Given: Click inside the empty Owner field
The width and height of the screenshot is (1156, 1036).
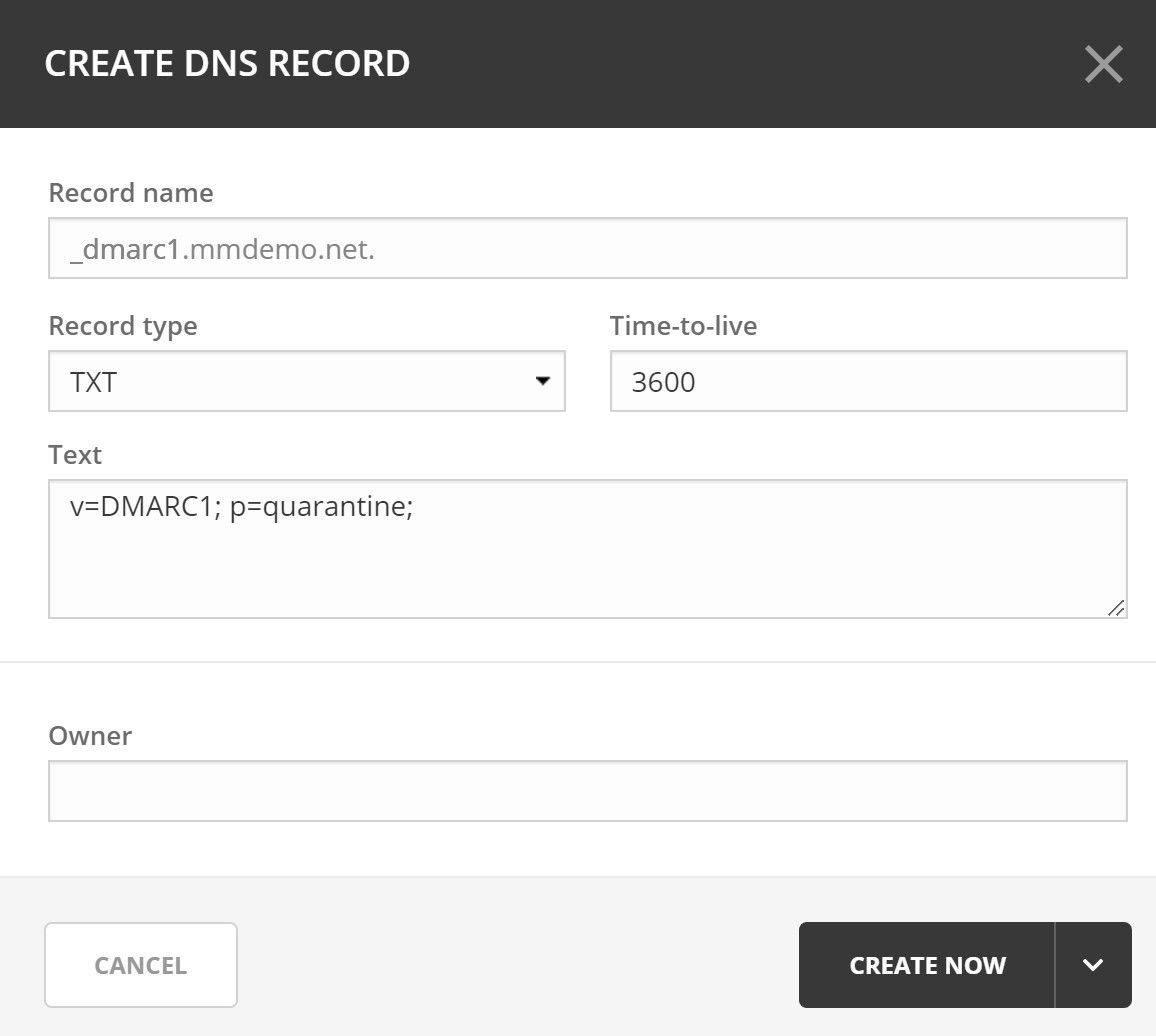Looking at the screenshot, I should [587, 790].
